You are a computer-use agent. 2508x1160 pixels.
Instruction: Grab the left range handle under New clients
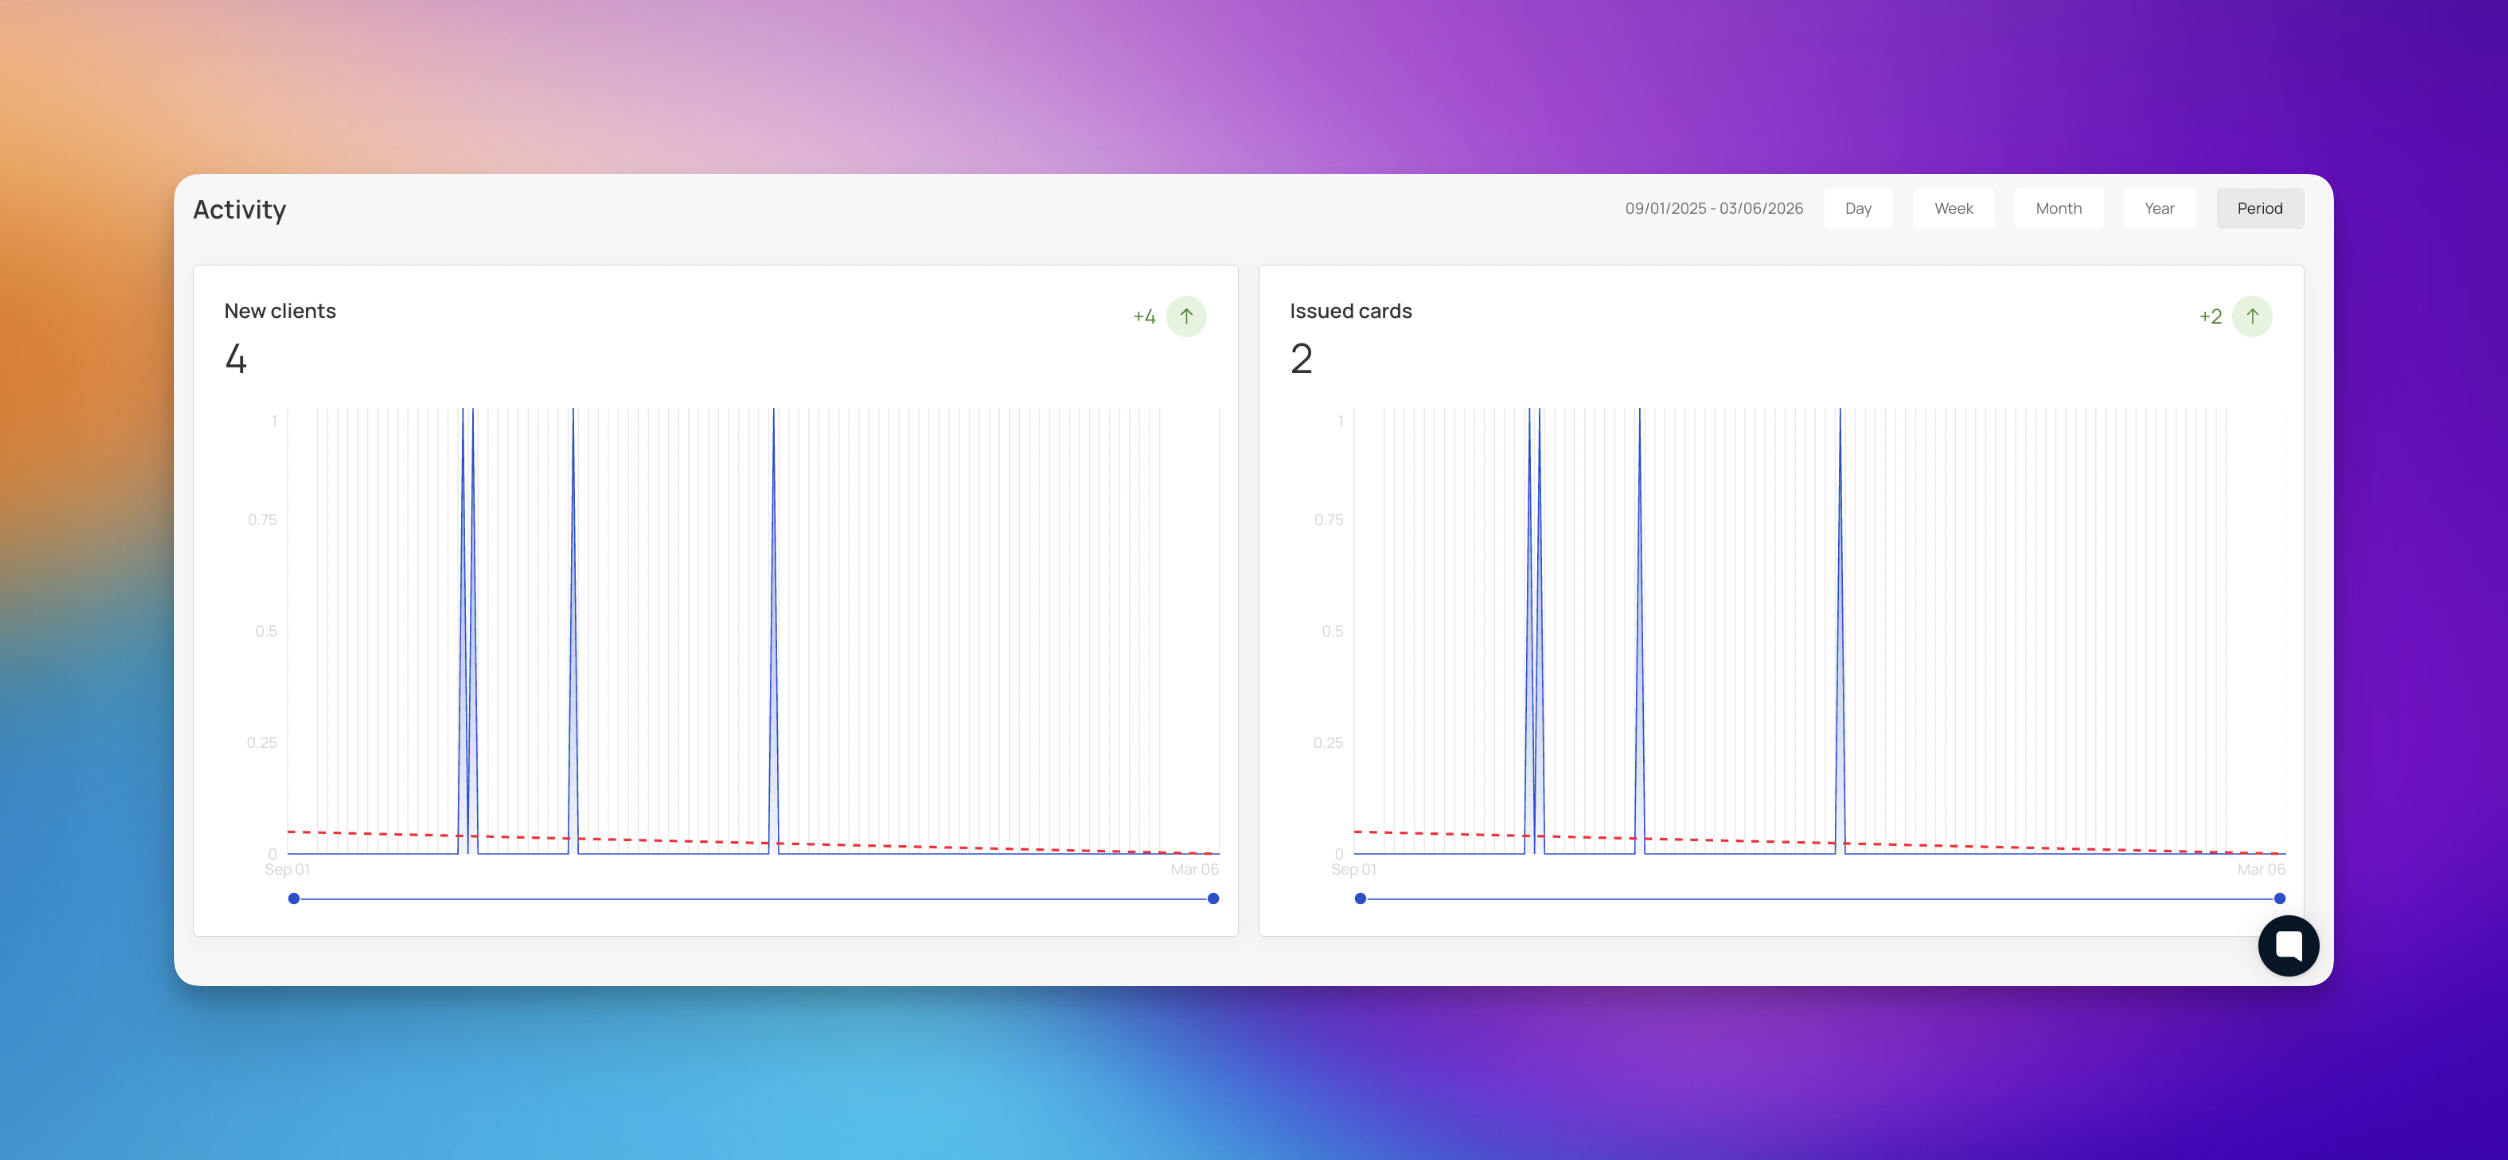[294, 898]
